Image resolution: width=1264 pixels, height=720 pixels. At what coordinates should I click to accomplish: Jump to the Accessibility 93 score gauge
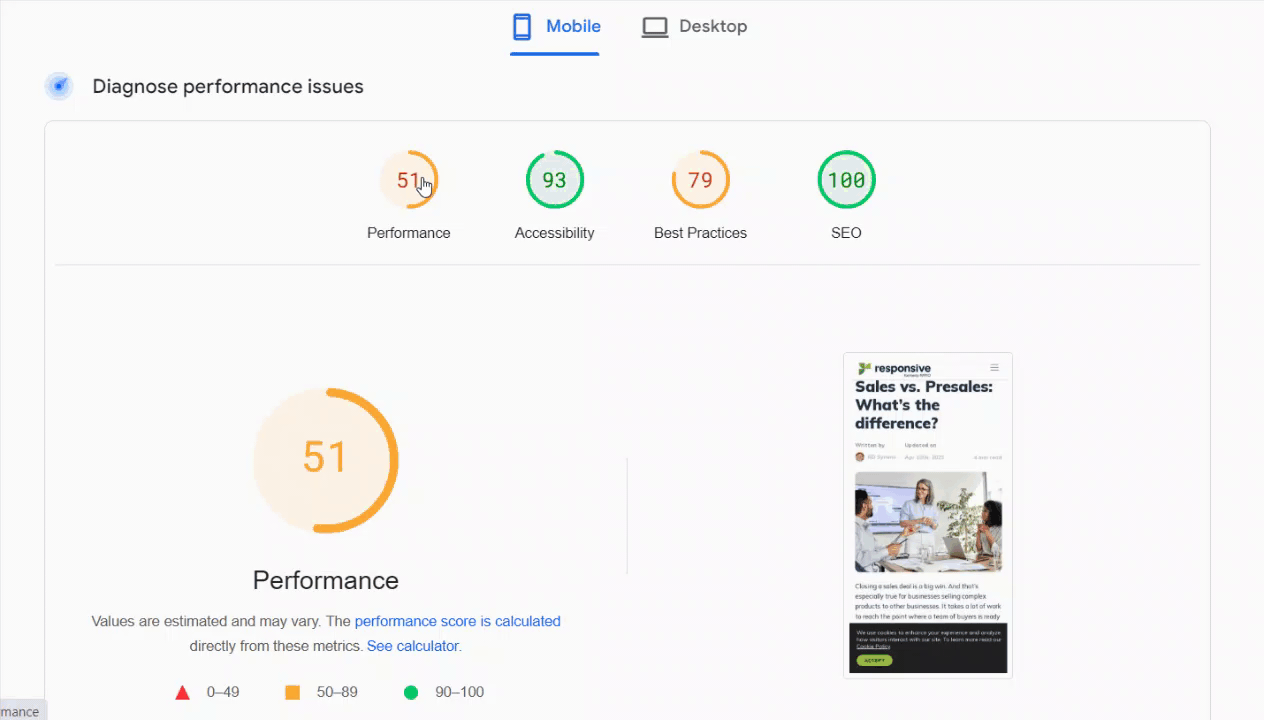554,180
